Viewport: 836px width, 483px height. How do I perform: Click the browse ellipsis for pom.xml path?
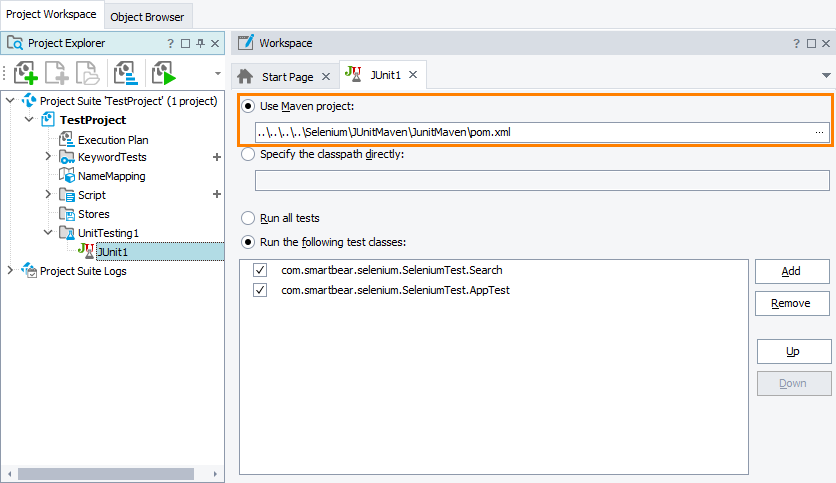tap(819, 132)
